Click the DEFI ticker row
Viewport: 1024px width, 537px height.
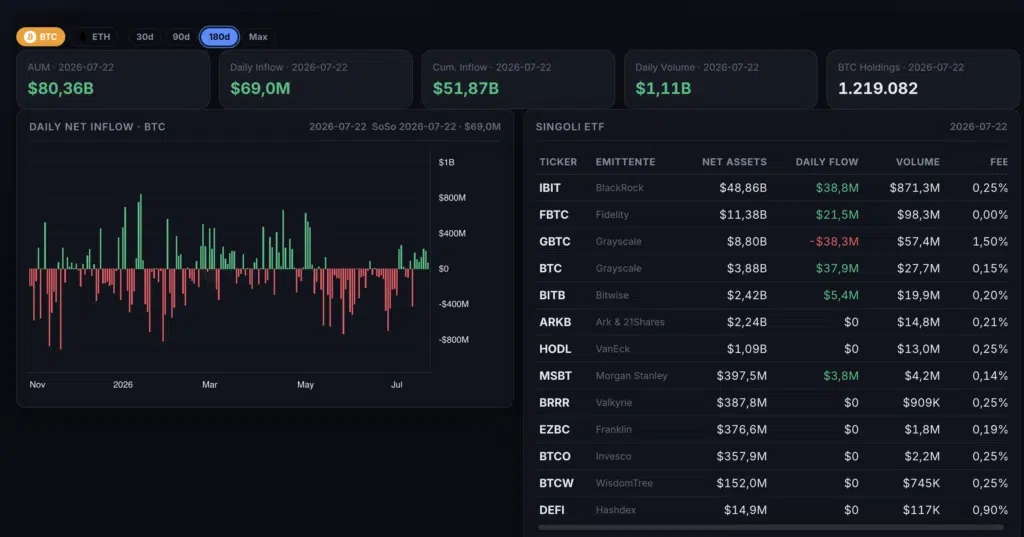click(x=773, y=510)
